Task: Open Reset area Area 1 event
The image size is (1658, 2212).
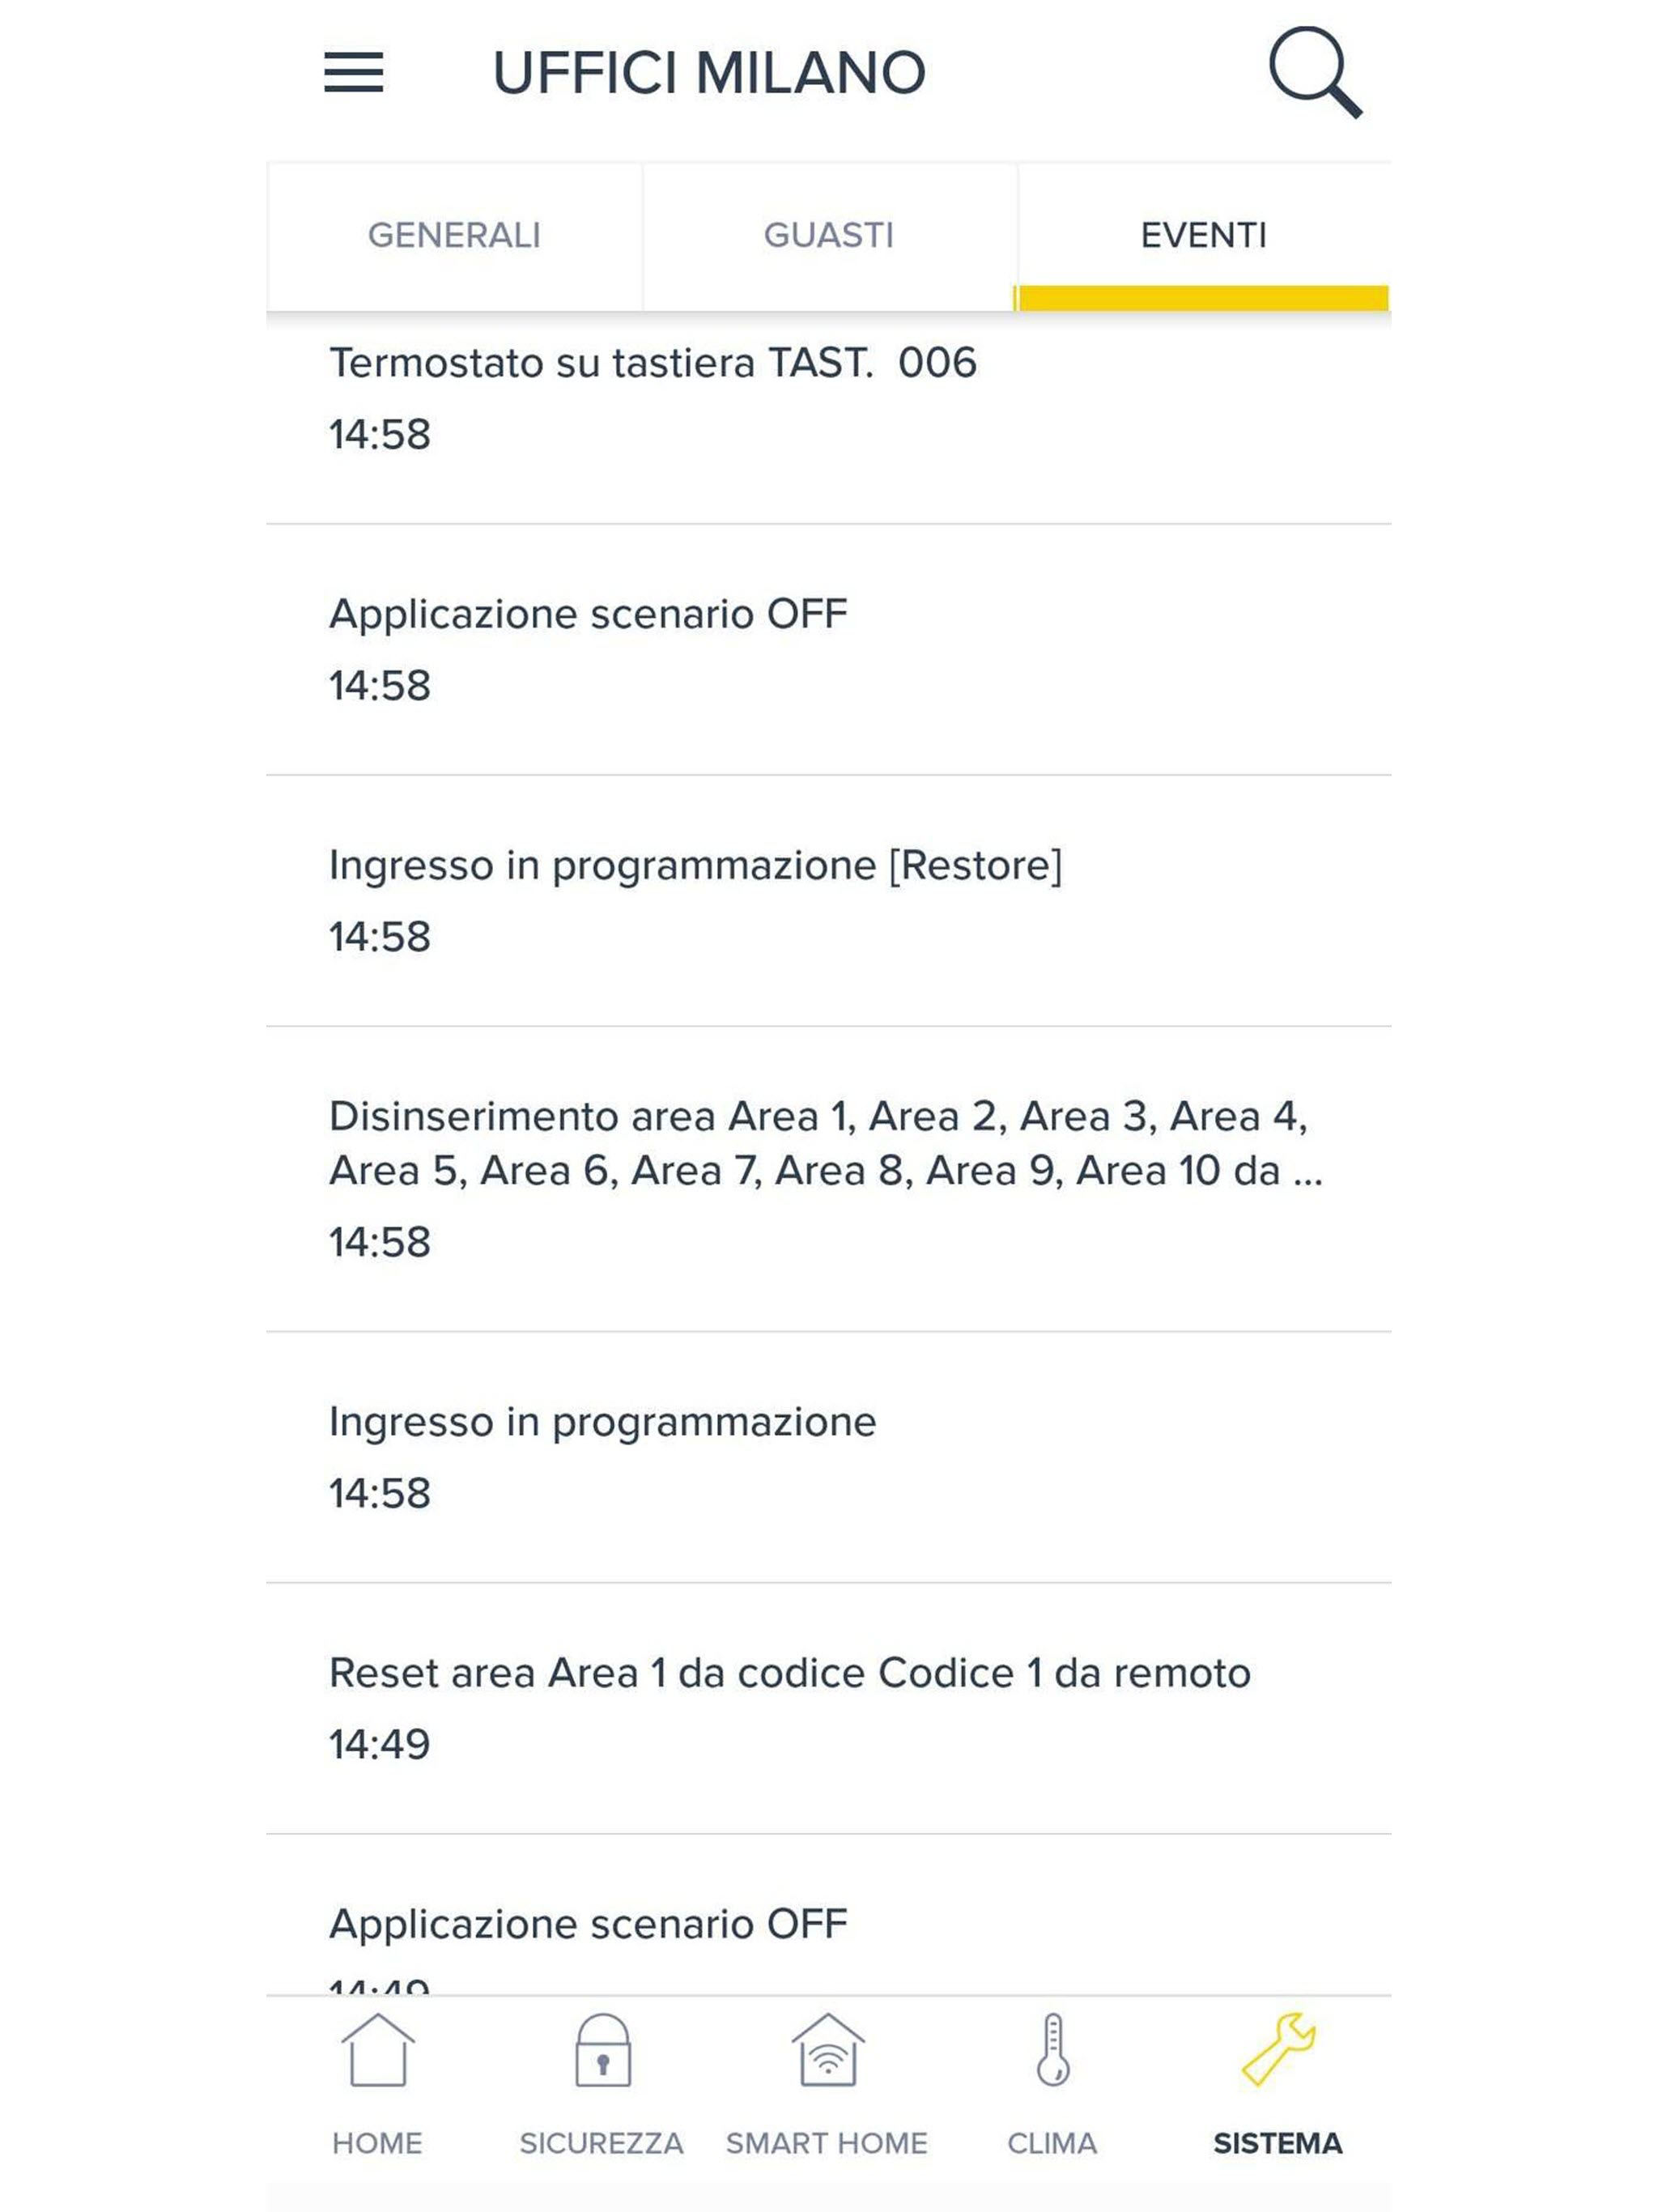Action: (x=828, y=1708)
